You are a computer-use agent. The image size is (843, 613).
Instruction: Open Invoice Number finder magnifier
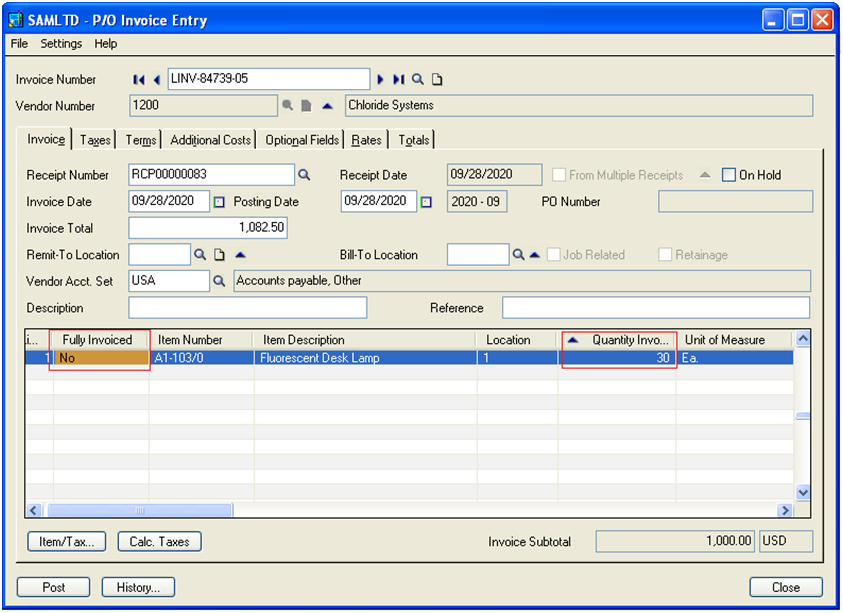(418, 80)
